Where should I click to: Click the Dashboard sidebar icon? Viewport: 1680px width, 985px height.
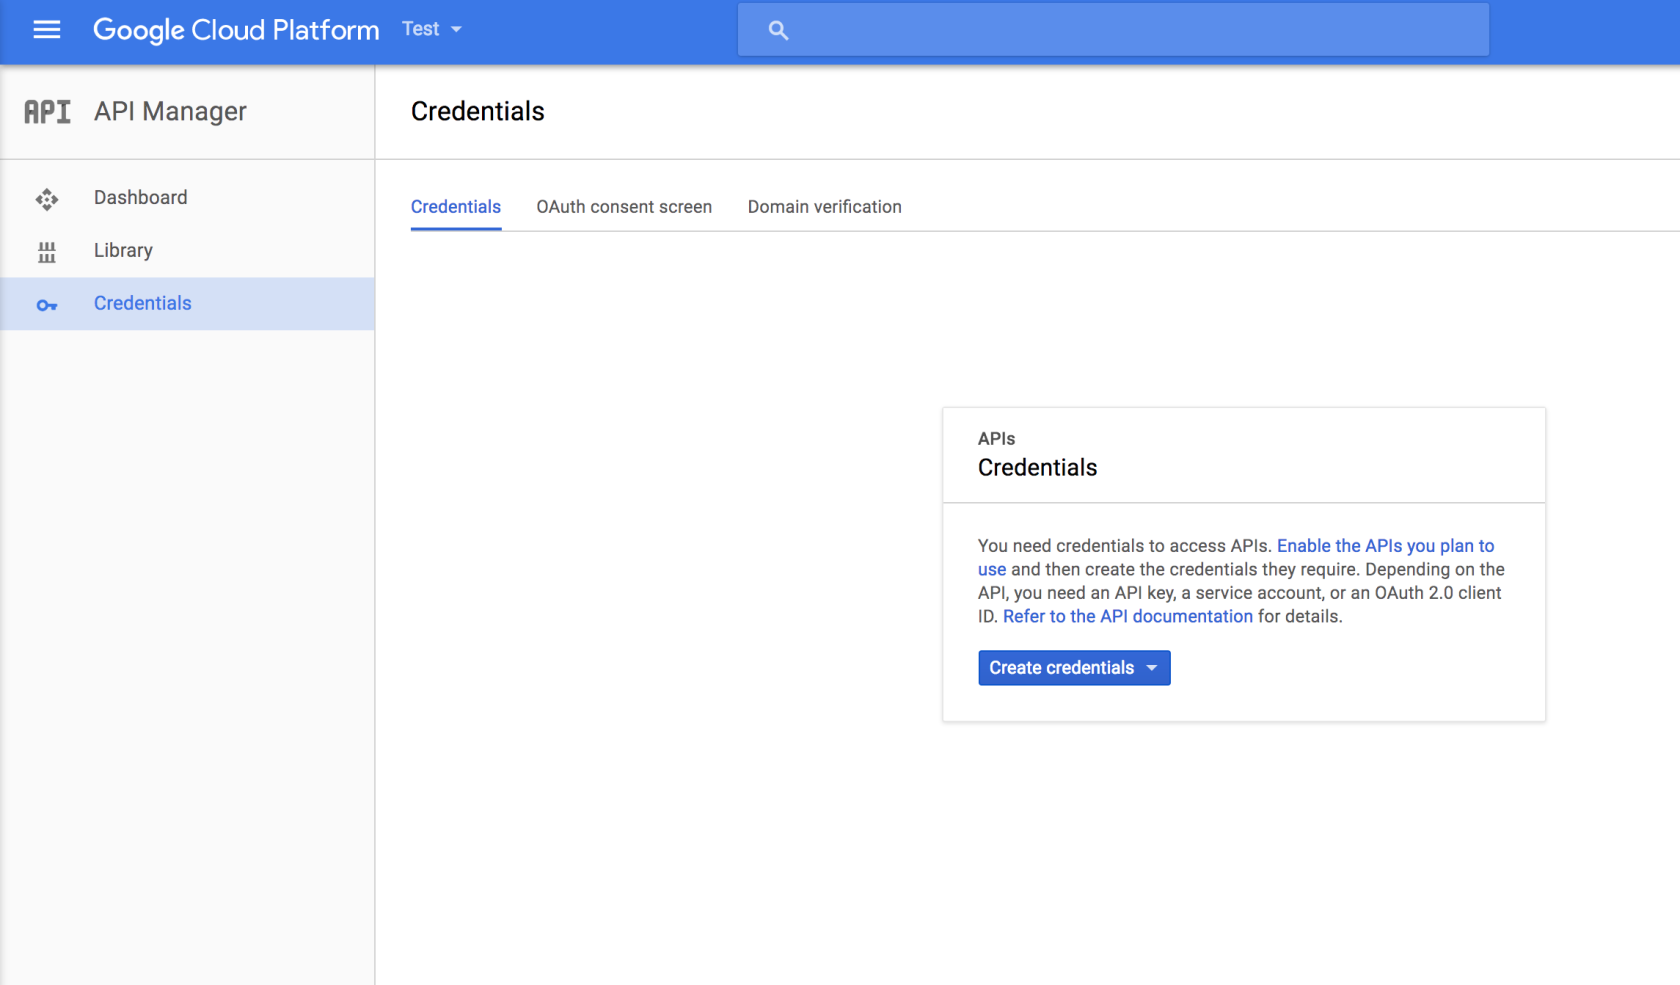[x=47, y=199]
